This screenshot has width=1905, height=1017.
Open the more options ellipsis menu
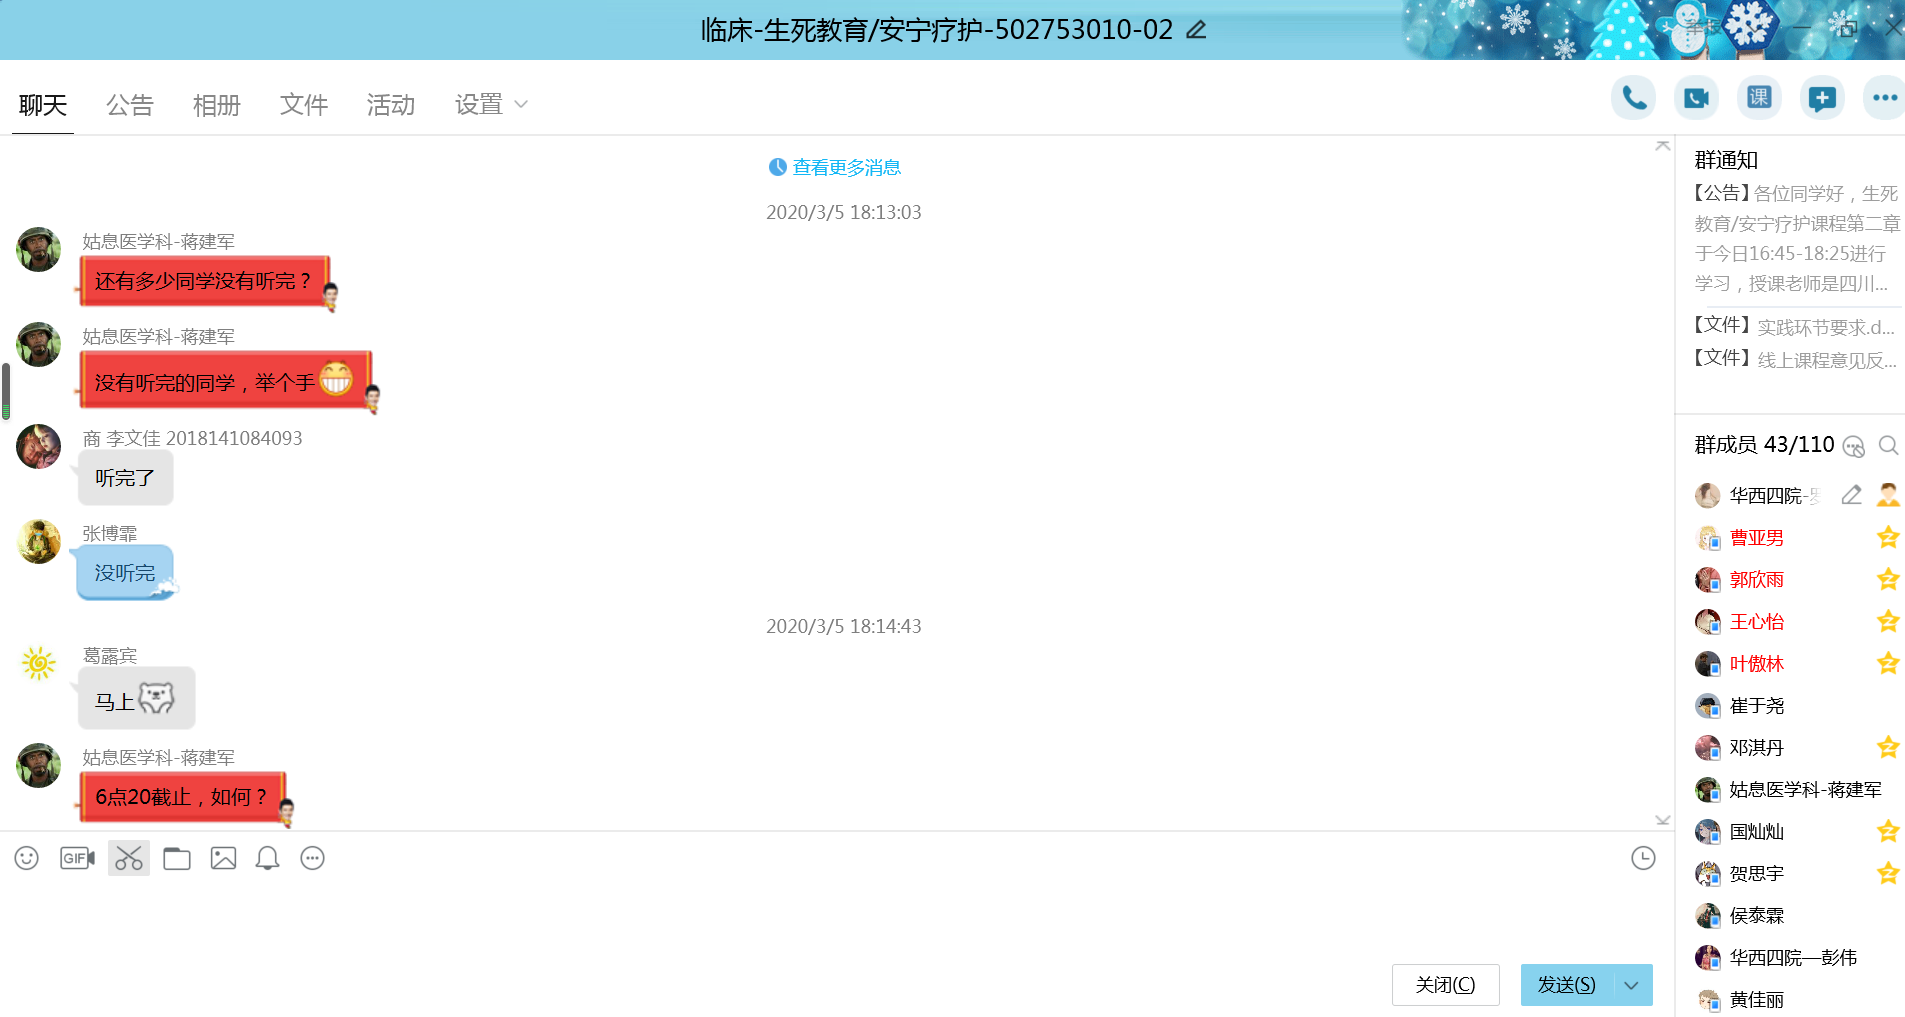(x=1885, y=98)
